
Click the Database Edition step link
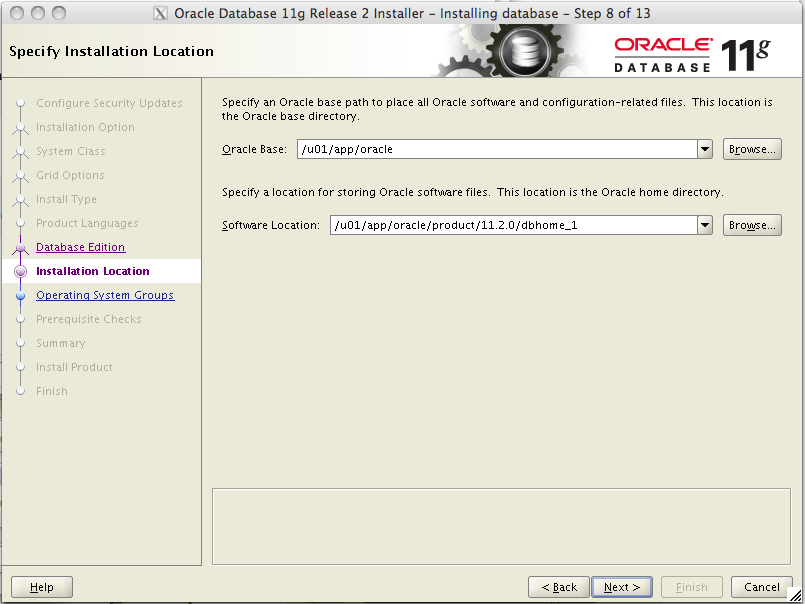coord(80,247)
